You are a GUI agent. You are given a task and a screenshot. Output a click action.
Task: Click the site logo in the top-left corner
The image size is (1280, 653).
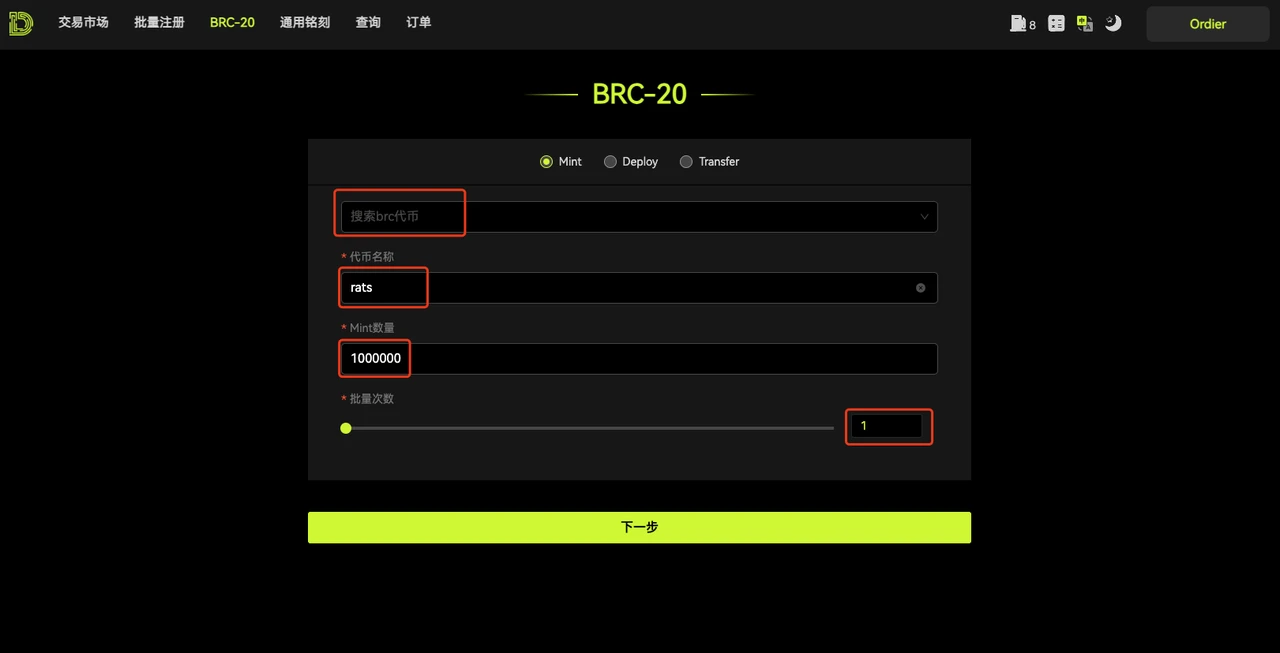21,23
